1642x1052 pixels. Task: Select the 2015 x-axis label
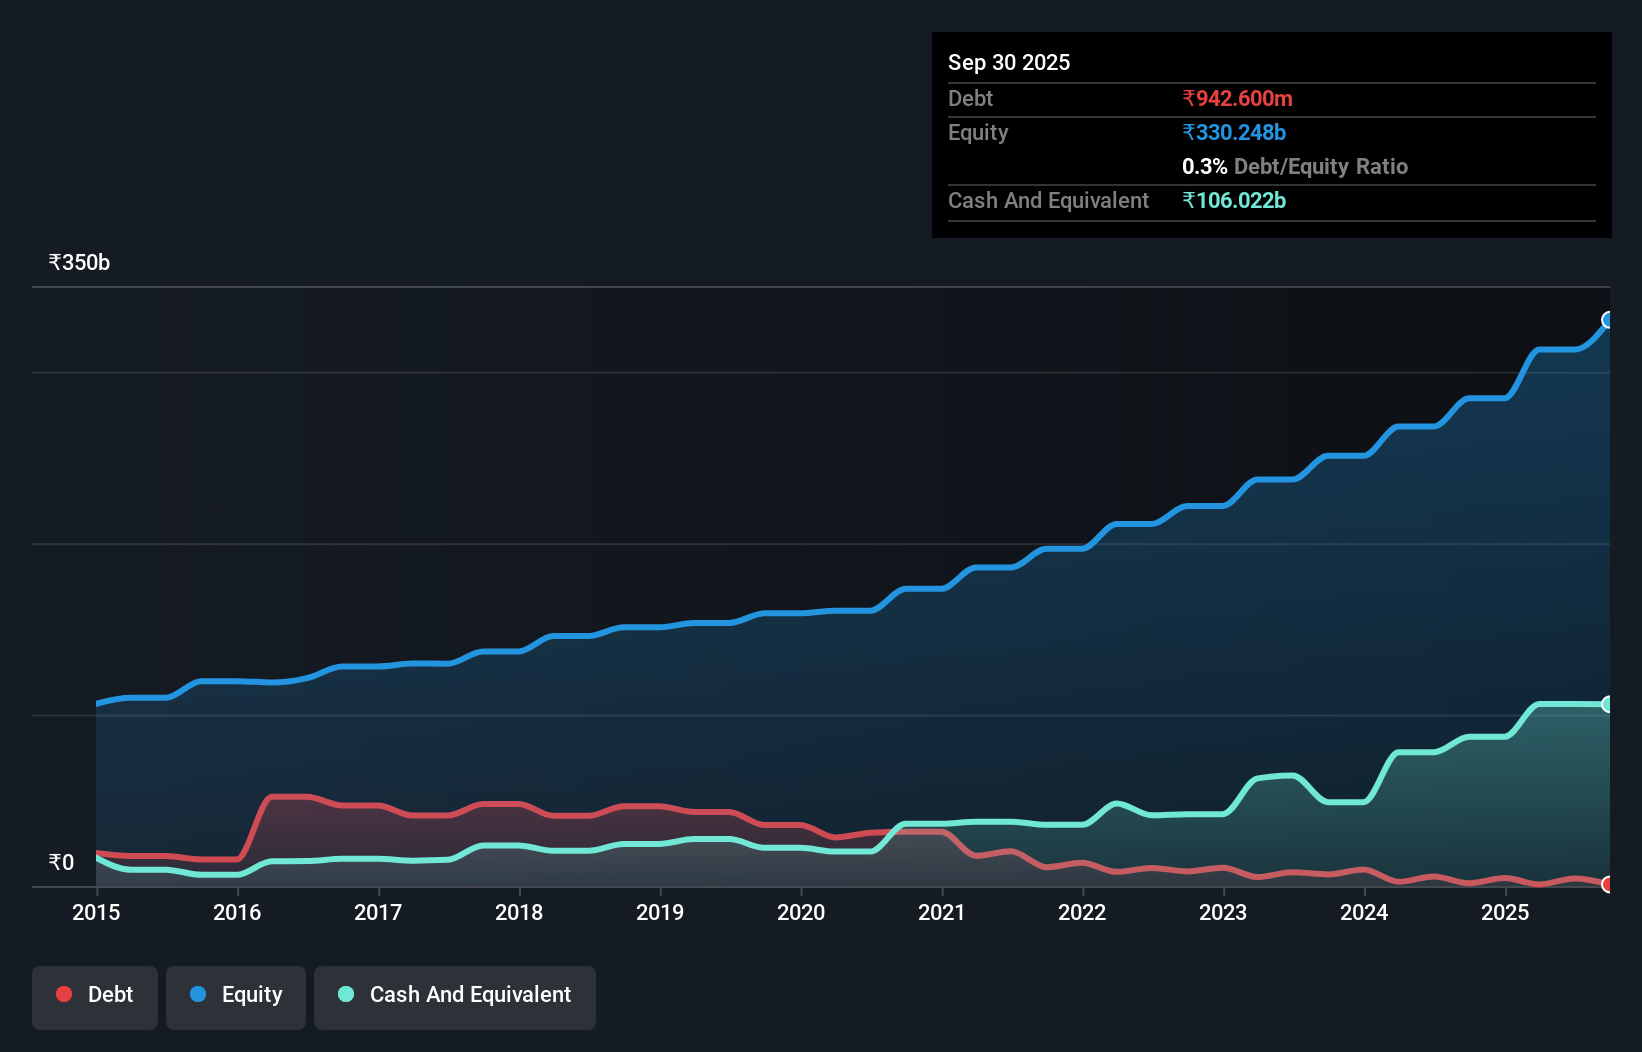[x=96, y=912]
